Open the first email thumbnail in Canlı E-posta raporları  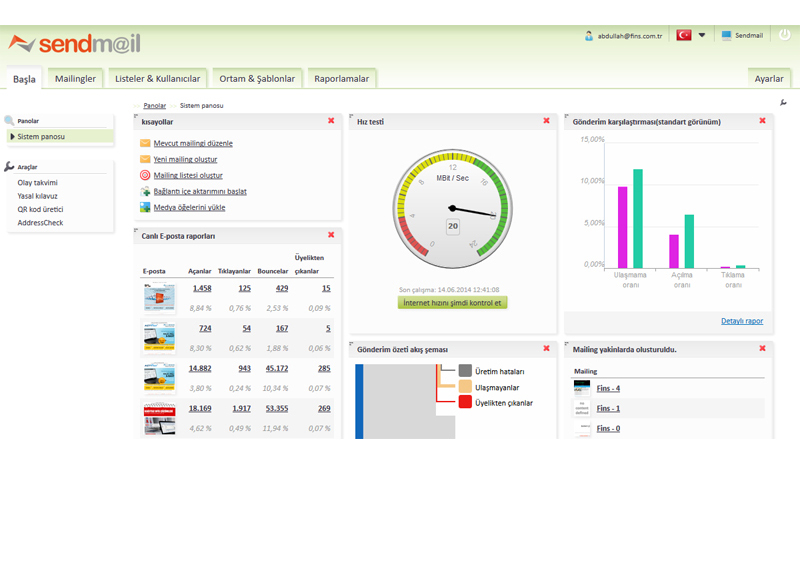coord(159,295)
